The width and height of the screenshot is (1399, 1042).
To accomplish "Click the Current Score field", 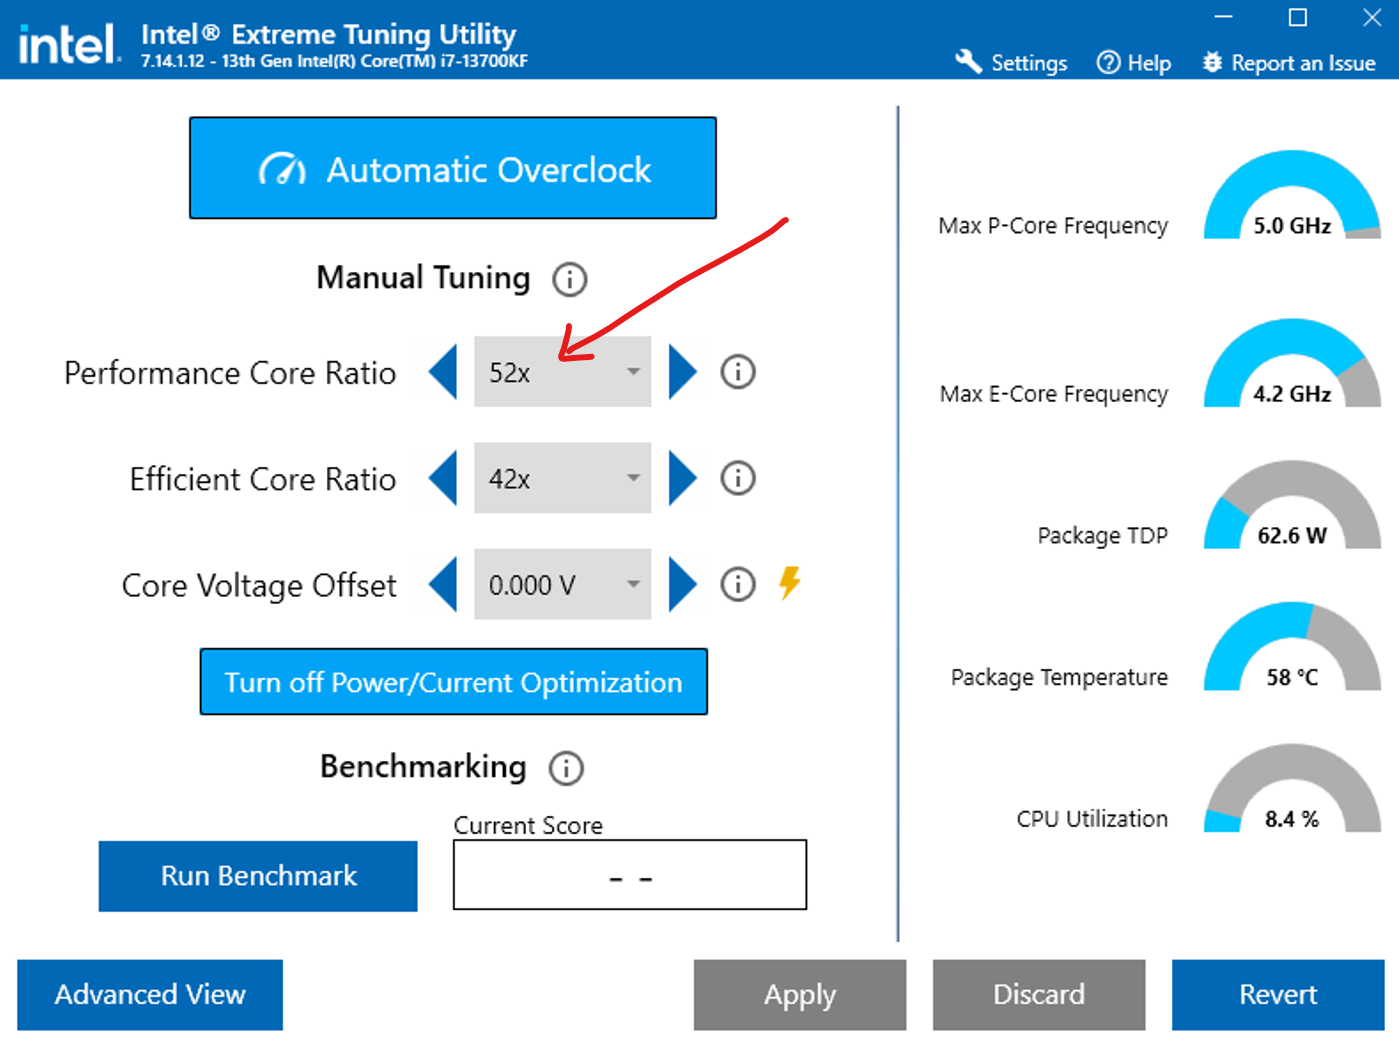I will (630, 875).
